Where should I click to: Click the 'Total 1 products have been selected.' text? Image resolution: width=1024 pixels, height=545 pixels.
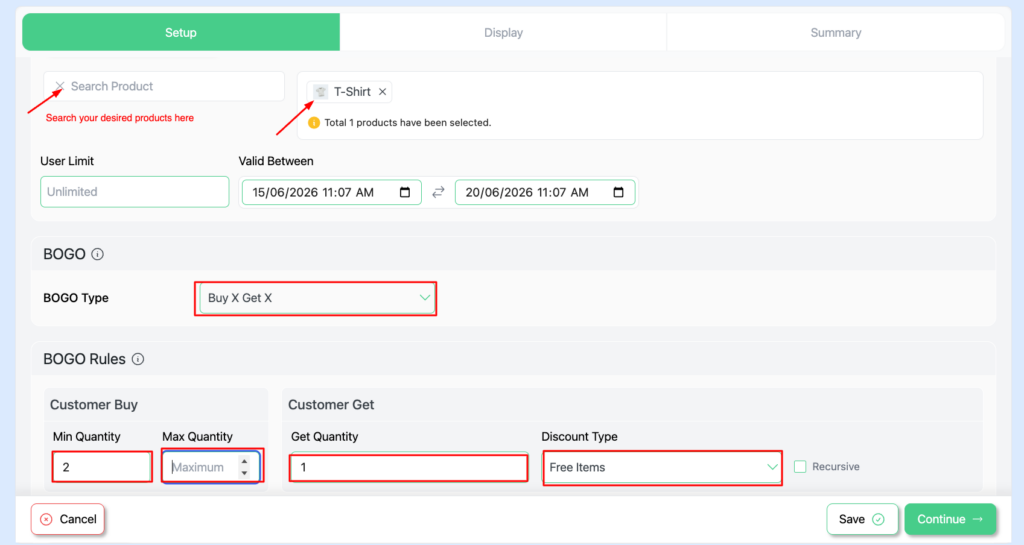[x=408, y=123]
